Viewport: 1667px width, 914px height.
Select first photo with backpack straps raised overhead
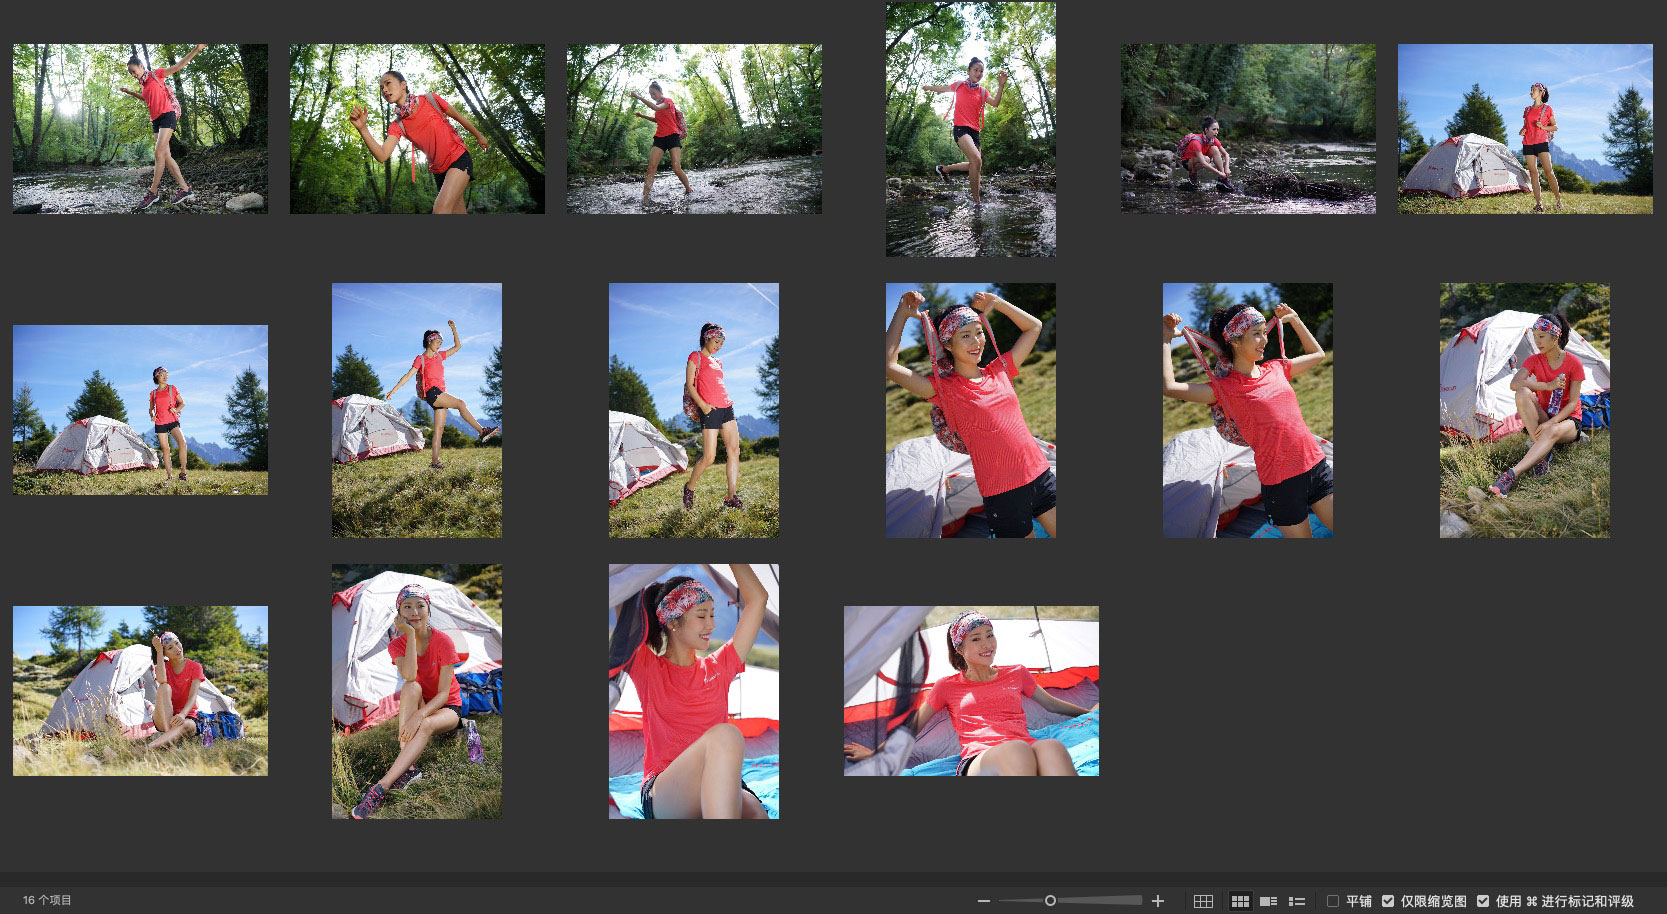[970, 410]
